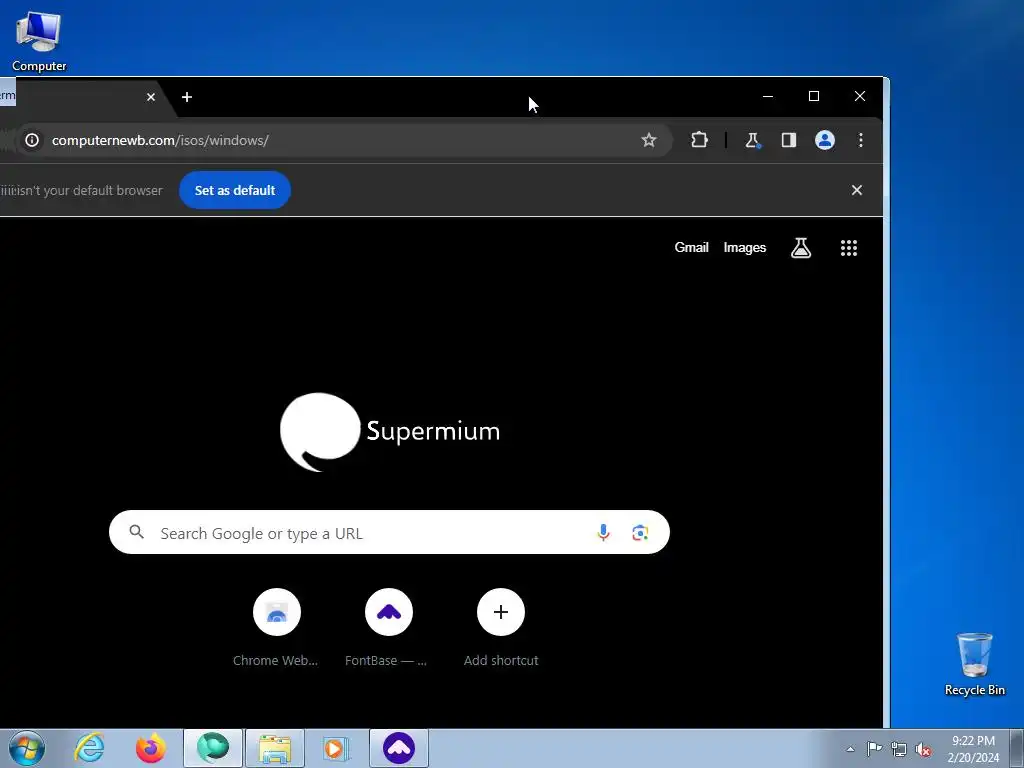Open the Chrome Labs flask icon in toolbar

[752, 140]
